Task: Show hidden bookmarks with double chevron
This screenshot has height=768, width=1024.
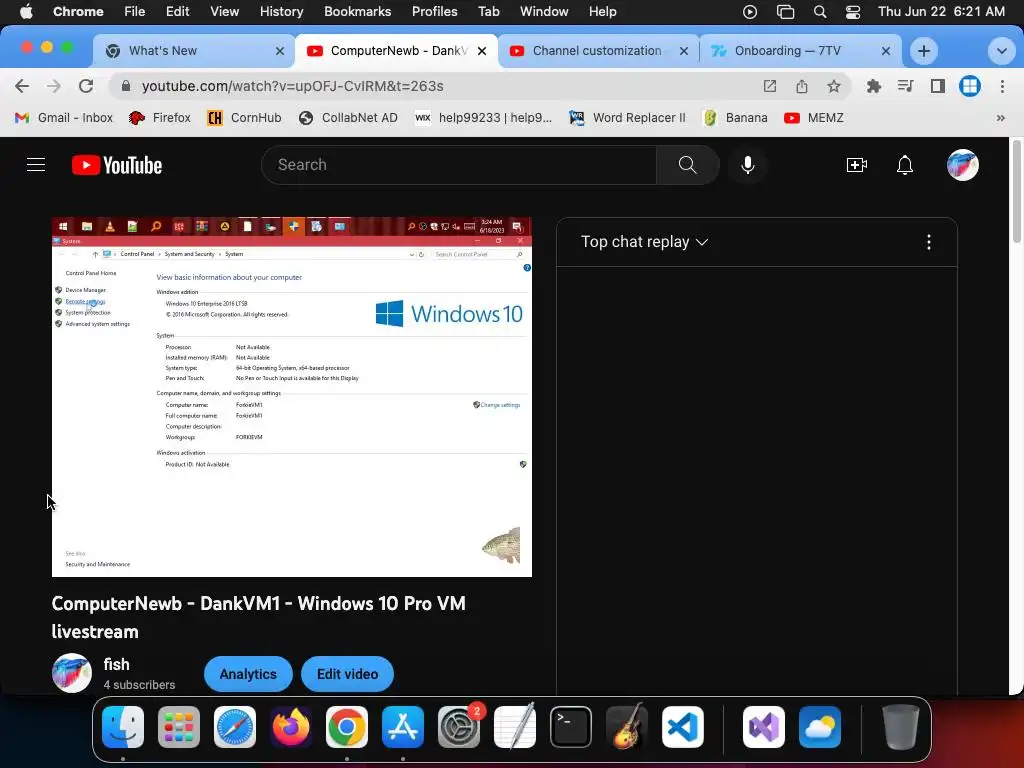Action: [x=1000, y=118]
